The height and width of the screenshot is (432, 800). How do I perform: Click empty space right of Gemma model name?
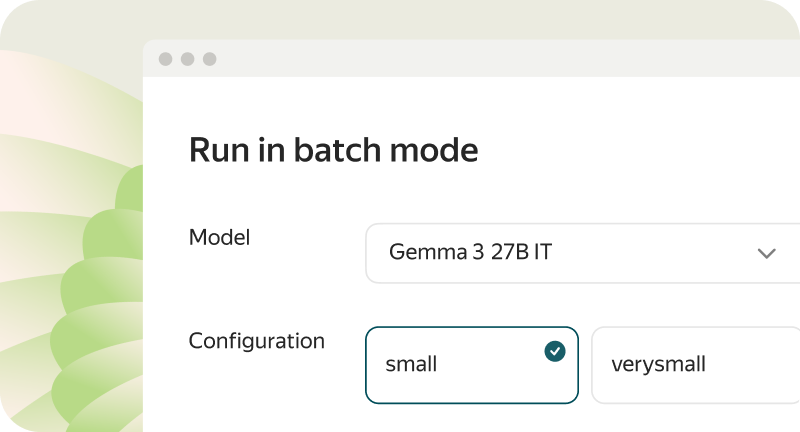pyautogui.click(x=650, y=253)
